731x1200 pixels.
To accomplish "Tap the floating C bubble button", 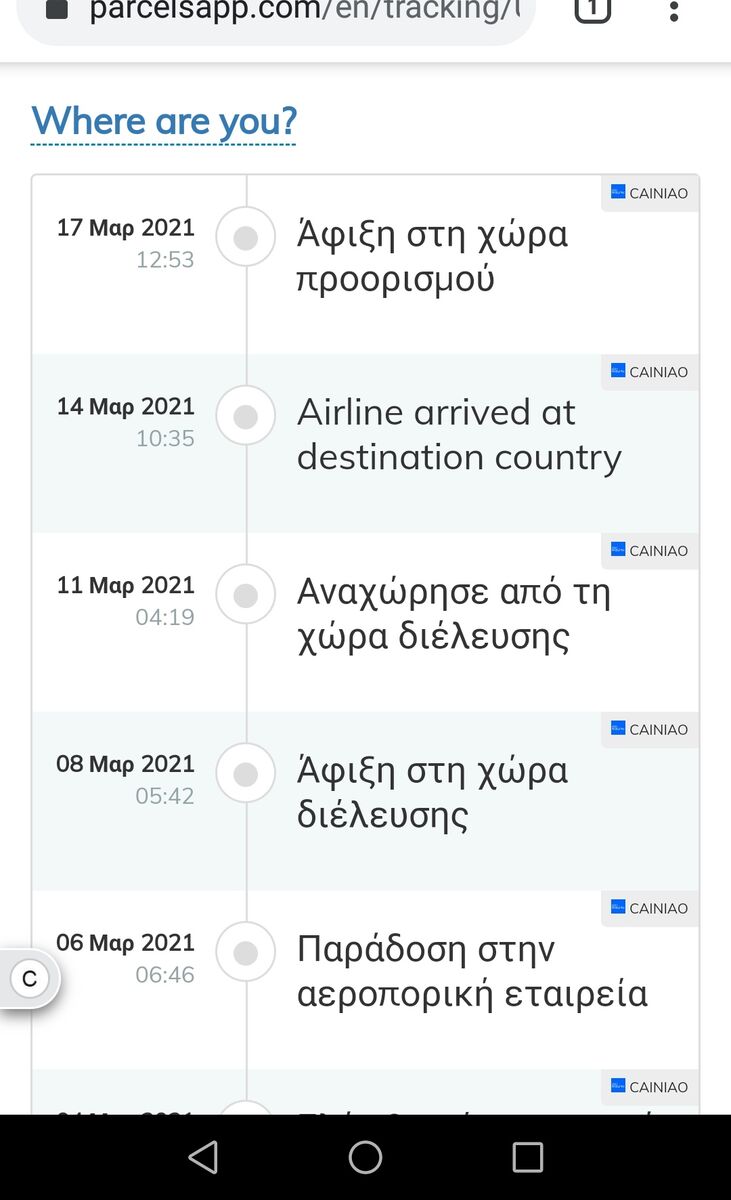I will tap(30, 979).
